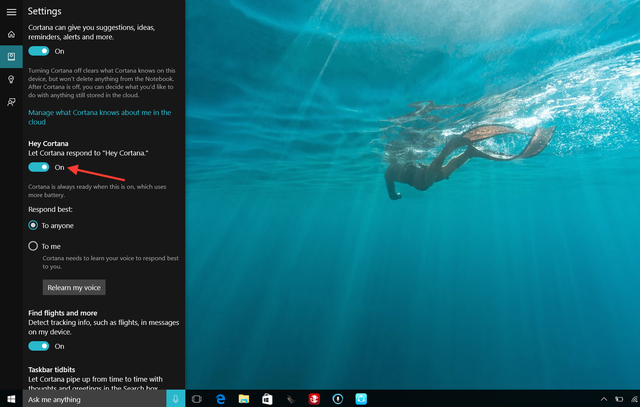Click the dark pen-like taskbar icon
Screen dimensions: 640x407
[291, 399]
